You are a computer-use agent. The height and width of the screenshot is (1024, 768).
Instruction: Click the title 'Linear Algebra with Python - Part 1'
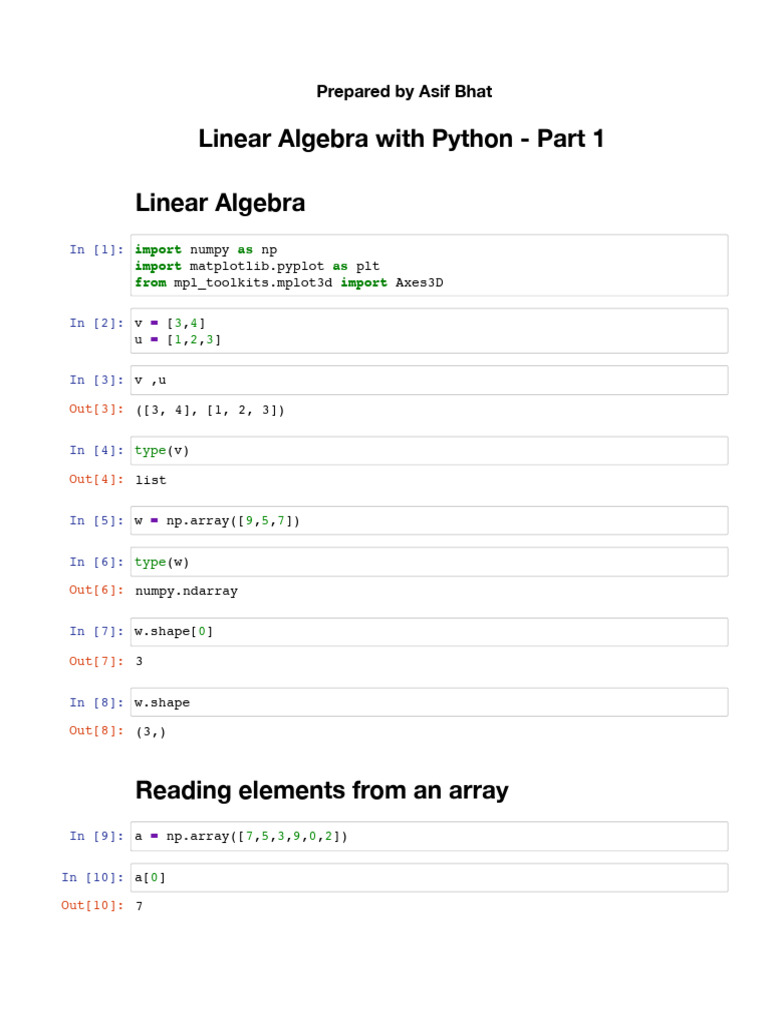click(401, 138)
